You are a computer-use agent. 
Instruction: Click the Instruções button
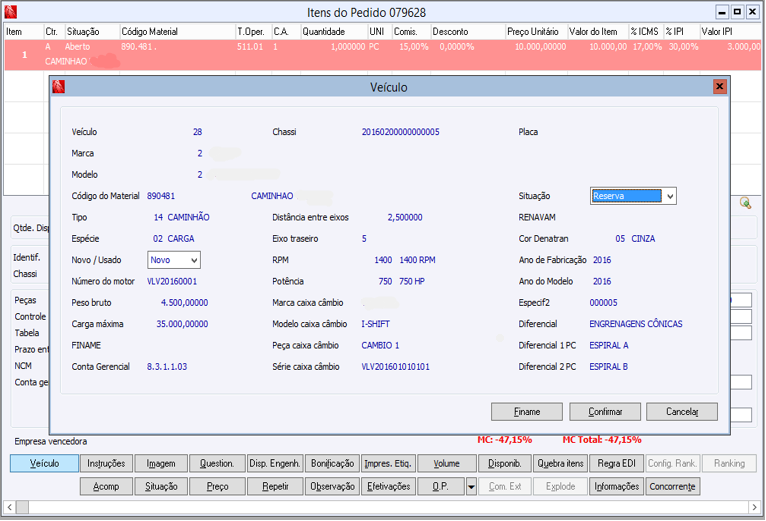(106, 463)
